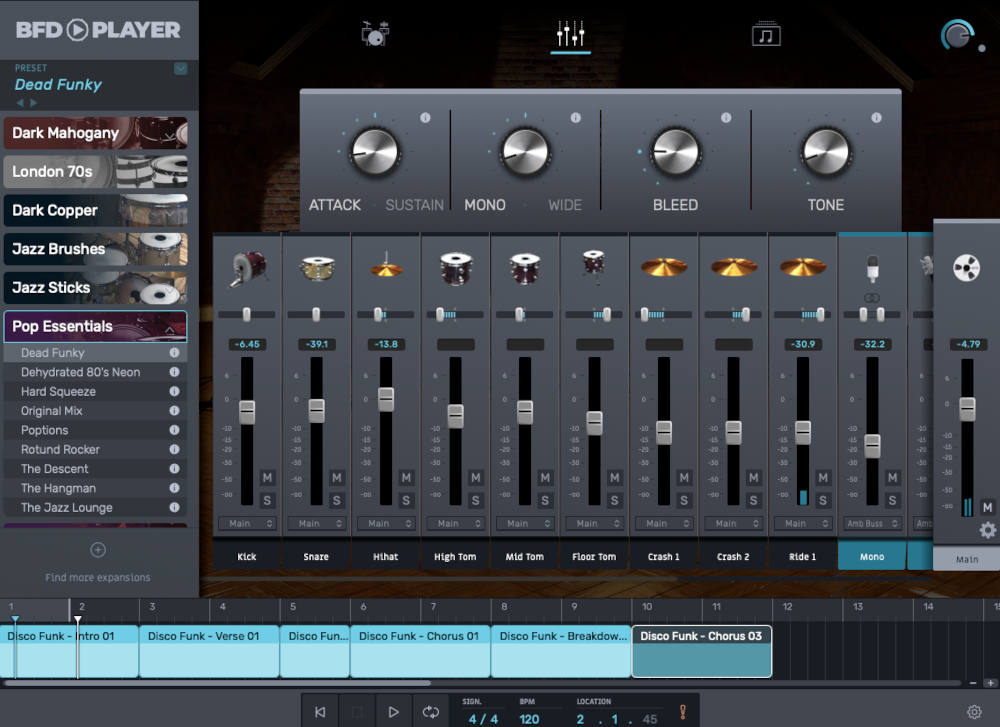1000x727 pixels.
Task: Solo the Snare channel
Action: pyautogui.click(x=337, y=499)
